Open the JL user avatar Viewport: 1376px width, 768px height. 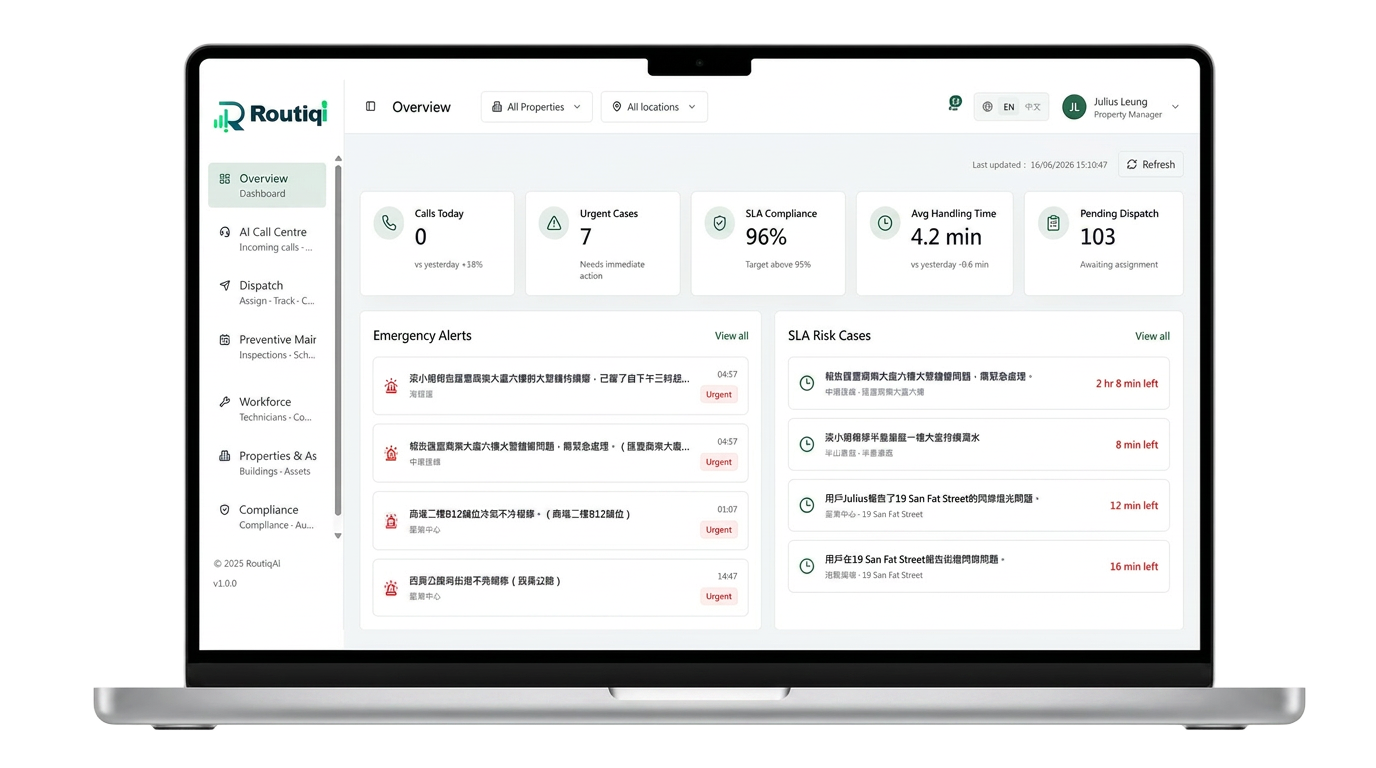tap(1074, 107)
